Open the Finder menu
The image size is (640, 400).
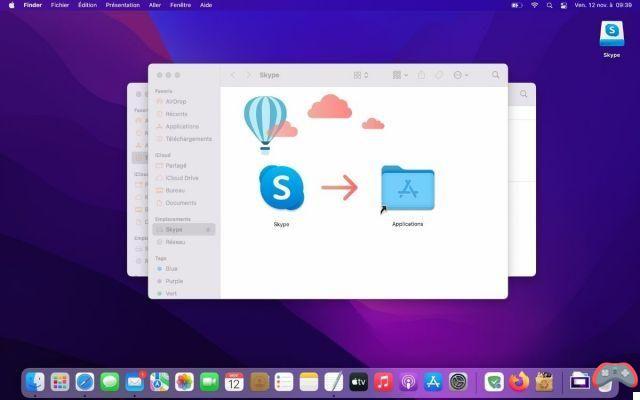click(33, 5)
